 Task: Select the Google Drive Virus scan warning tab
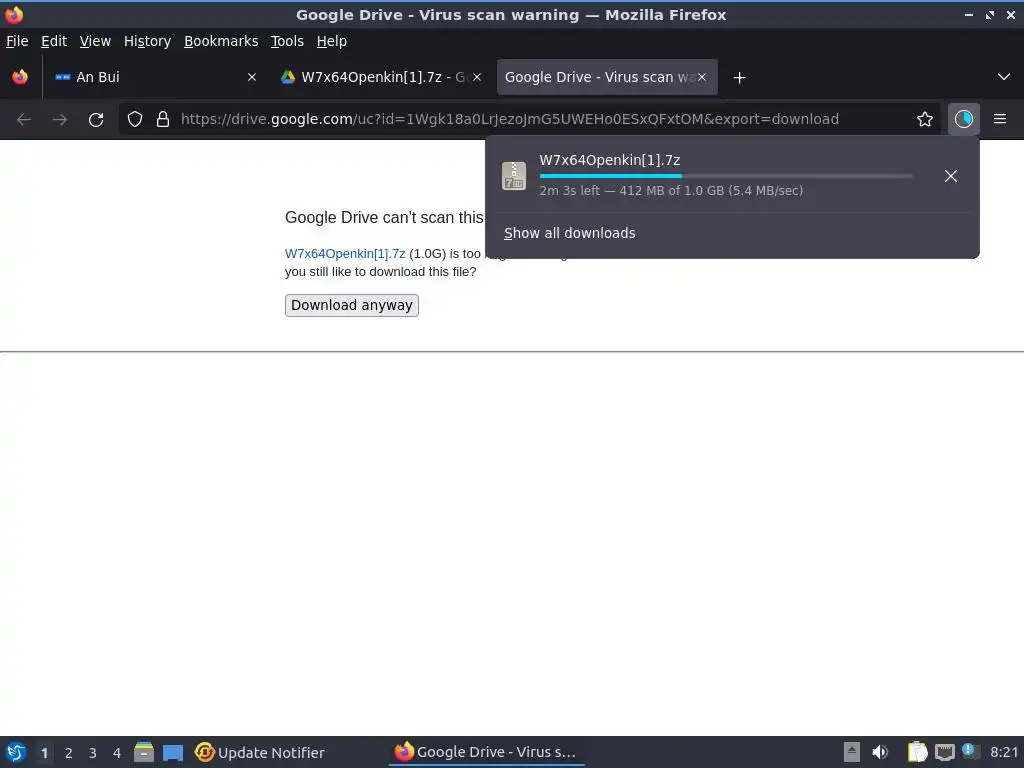[x=607, y=77]
